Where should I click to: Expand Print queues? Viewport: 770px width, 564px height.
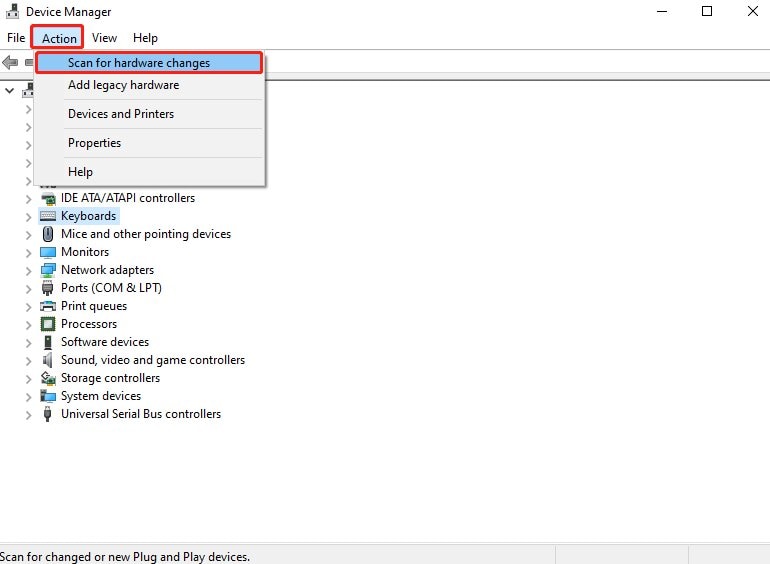click(28, 307)
